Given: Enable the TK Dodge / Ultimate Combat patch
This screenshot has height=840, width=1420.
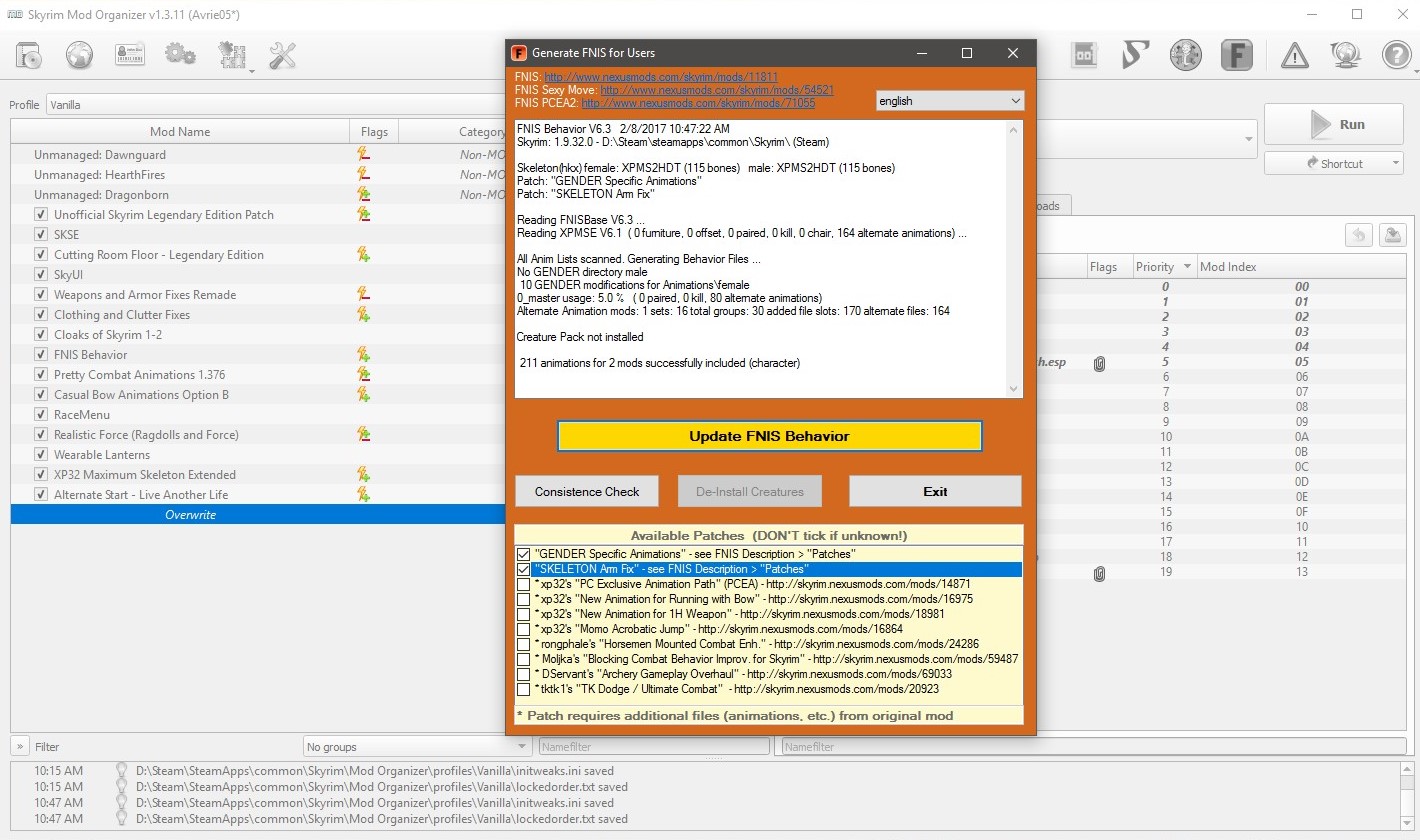Looking at the screenshot, I should coord(524,689).
